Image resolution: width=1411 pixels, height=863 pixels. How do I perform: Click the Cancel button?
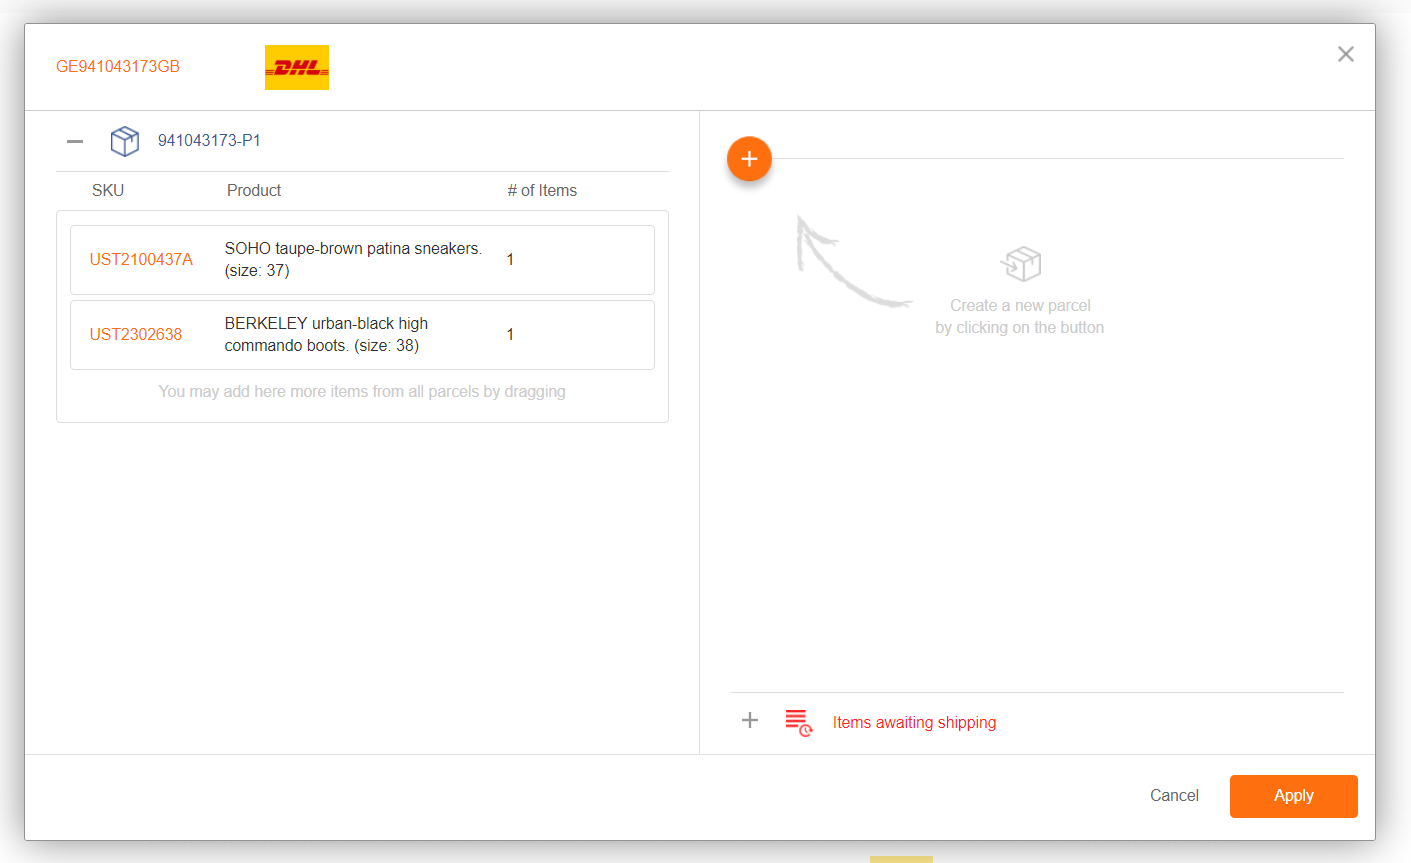1174,796
